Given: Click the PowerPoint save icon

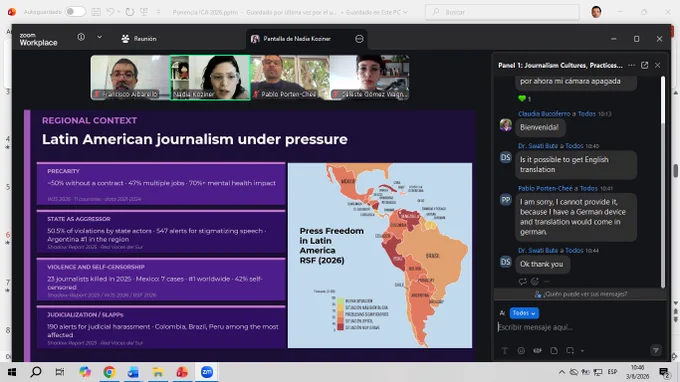Looking at the screenshot, I should pos(96,12).
